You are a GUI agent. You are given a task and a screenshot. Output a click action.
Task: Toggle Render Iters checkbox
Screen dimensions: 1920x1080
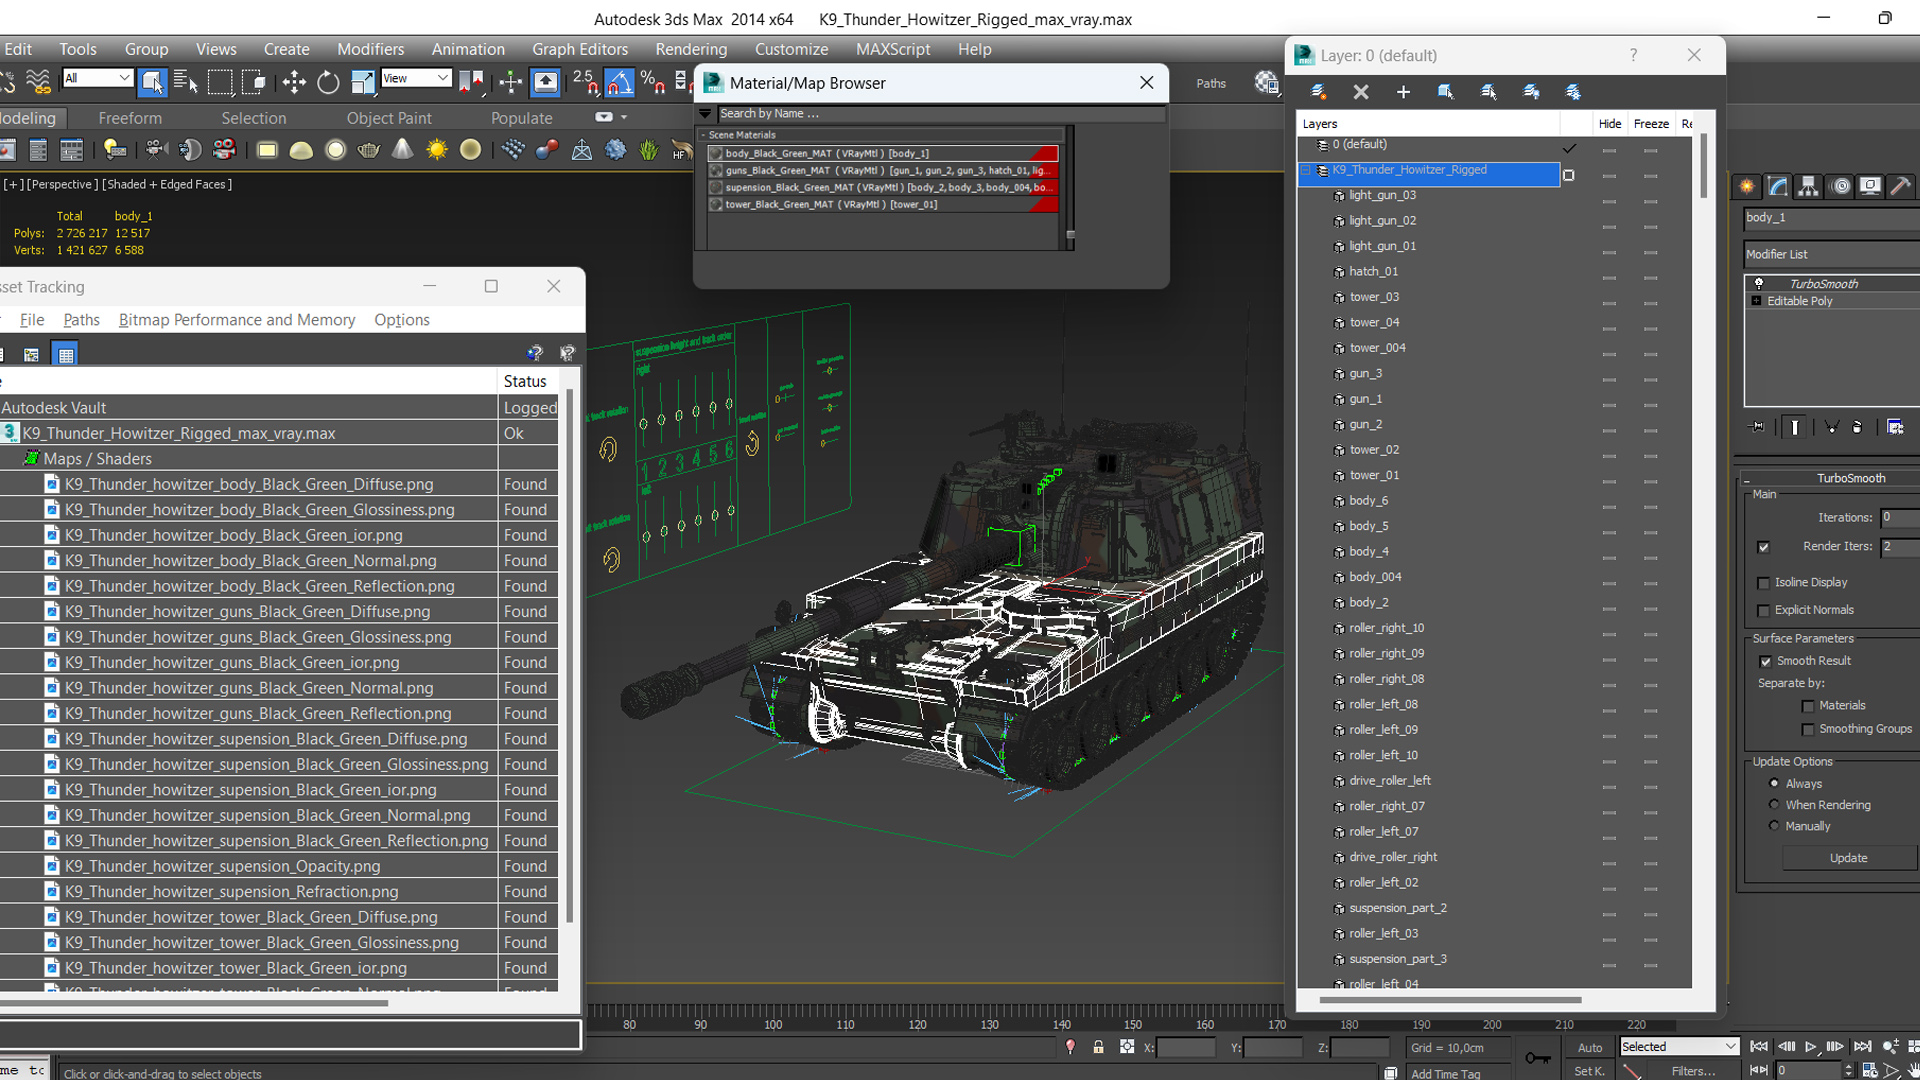click(x=1764, y=547)
